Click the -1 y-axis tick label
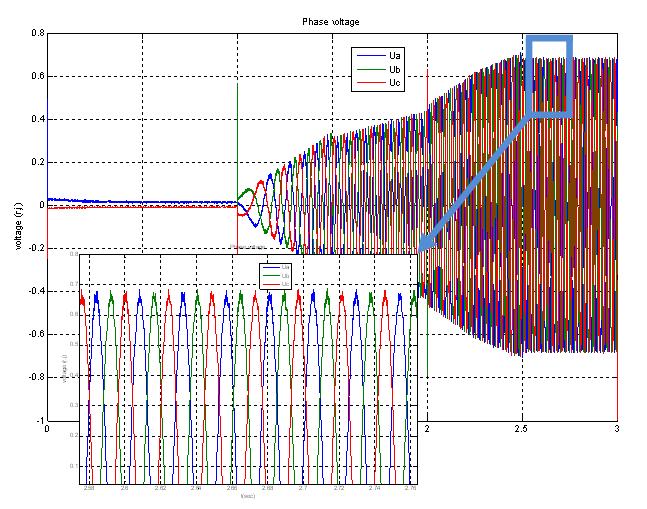The height and width of the screenshot is (509, 647). tap(40, 421)
